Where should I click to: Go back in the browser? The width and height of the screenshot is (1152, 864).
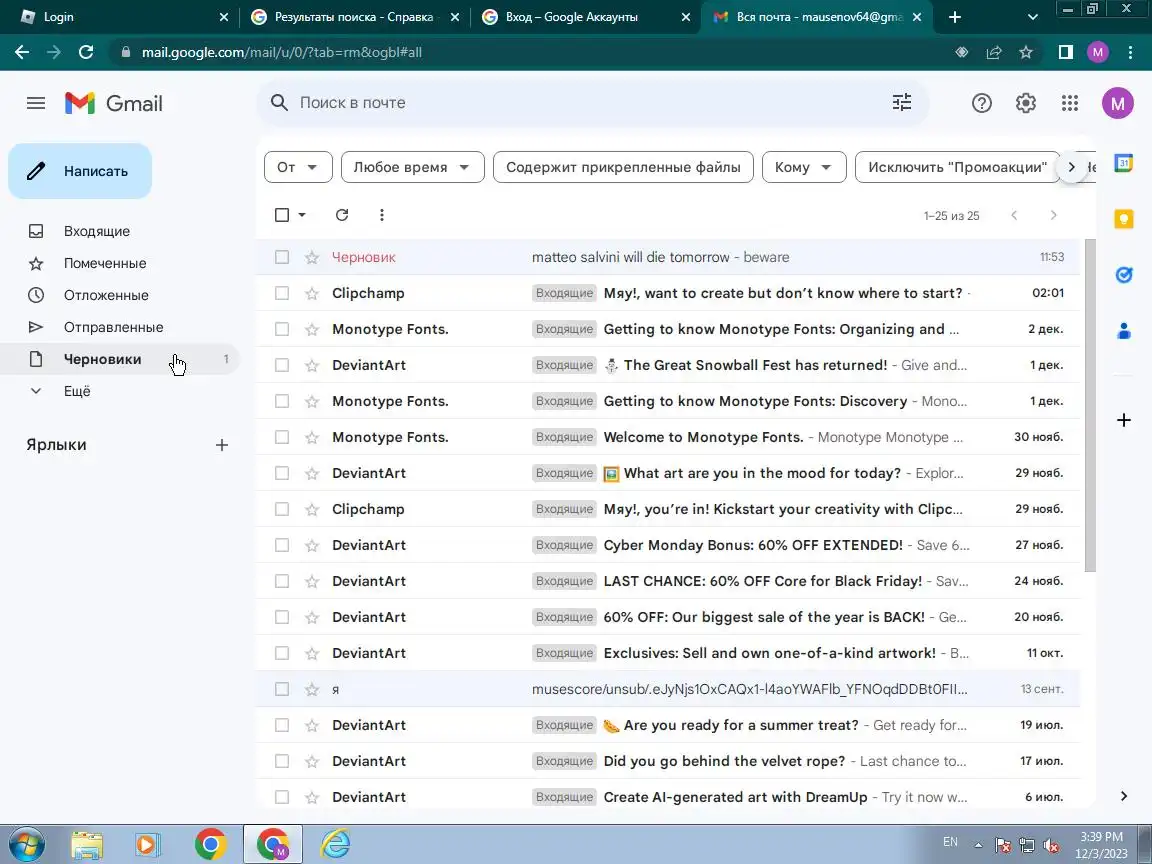click(x=22, y=52)
